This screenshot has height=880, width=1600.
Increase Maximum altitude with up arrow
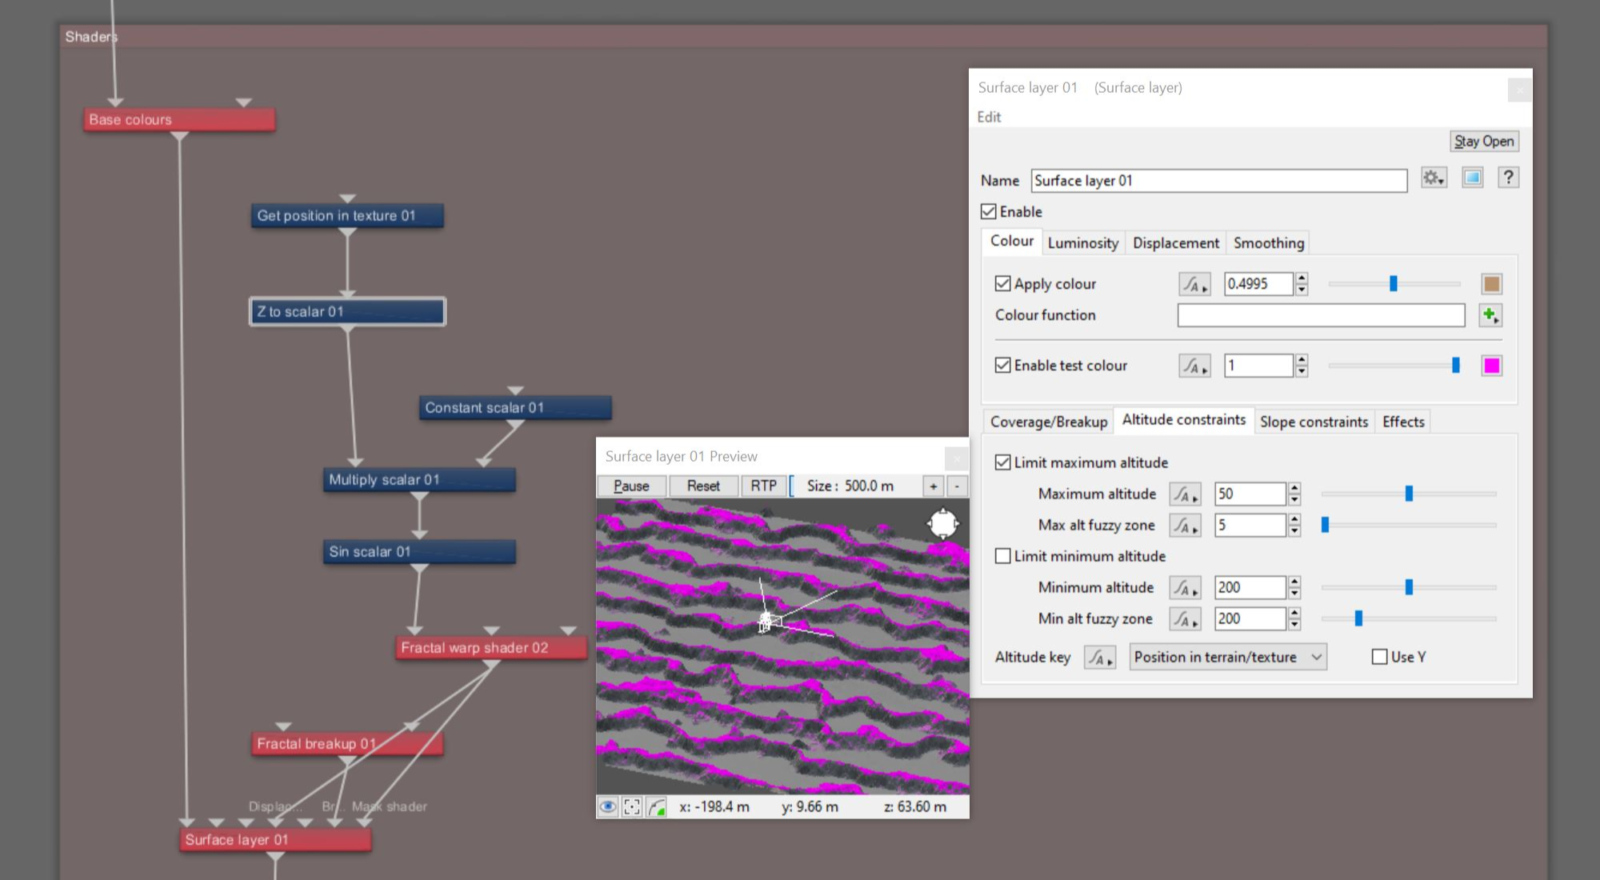[1294, 488]
